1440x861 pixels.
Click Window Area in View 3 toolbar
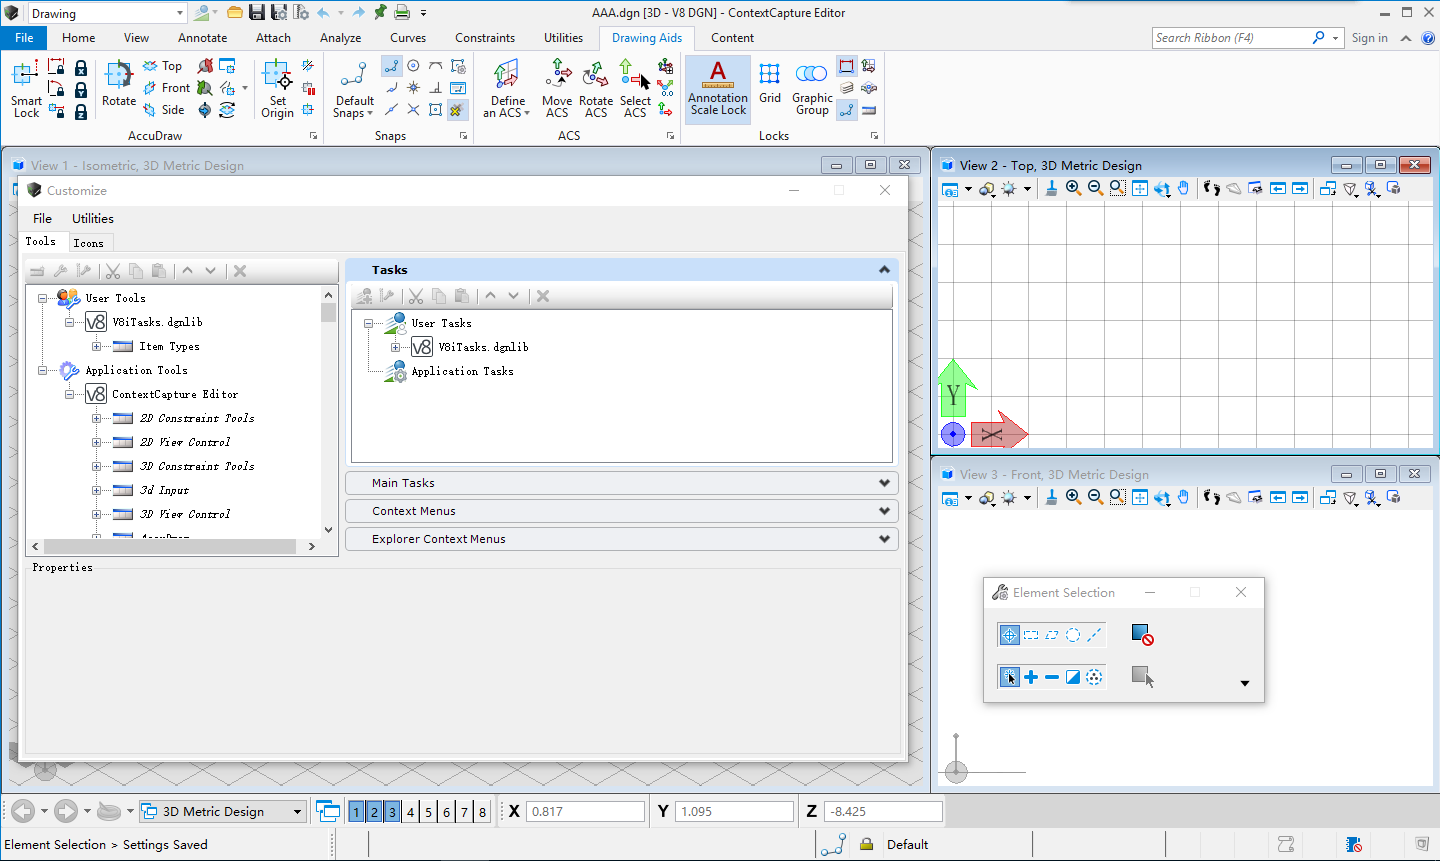[1117, 497]
